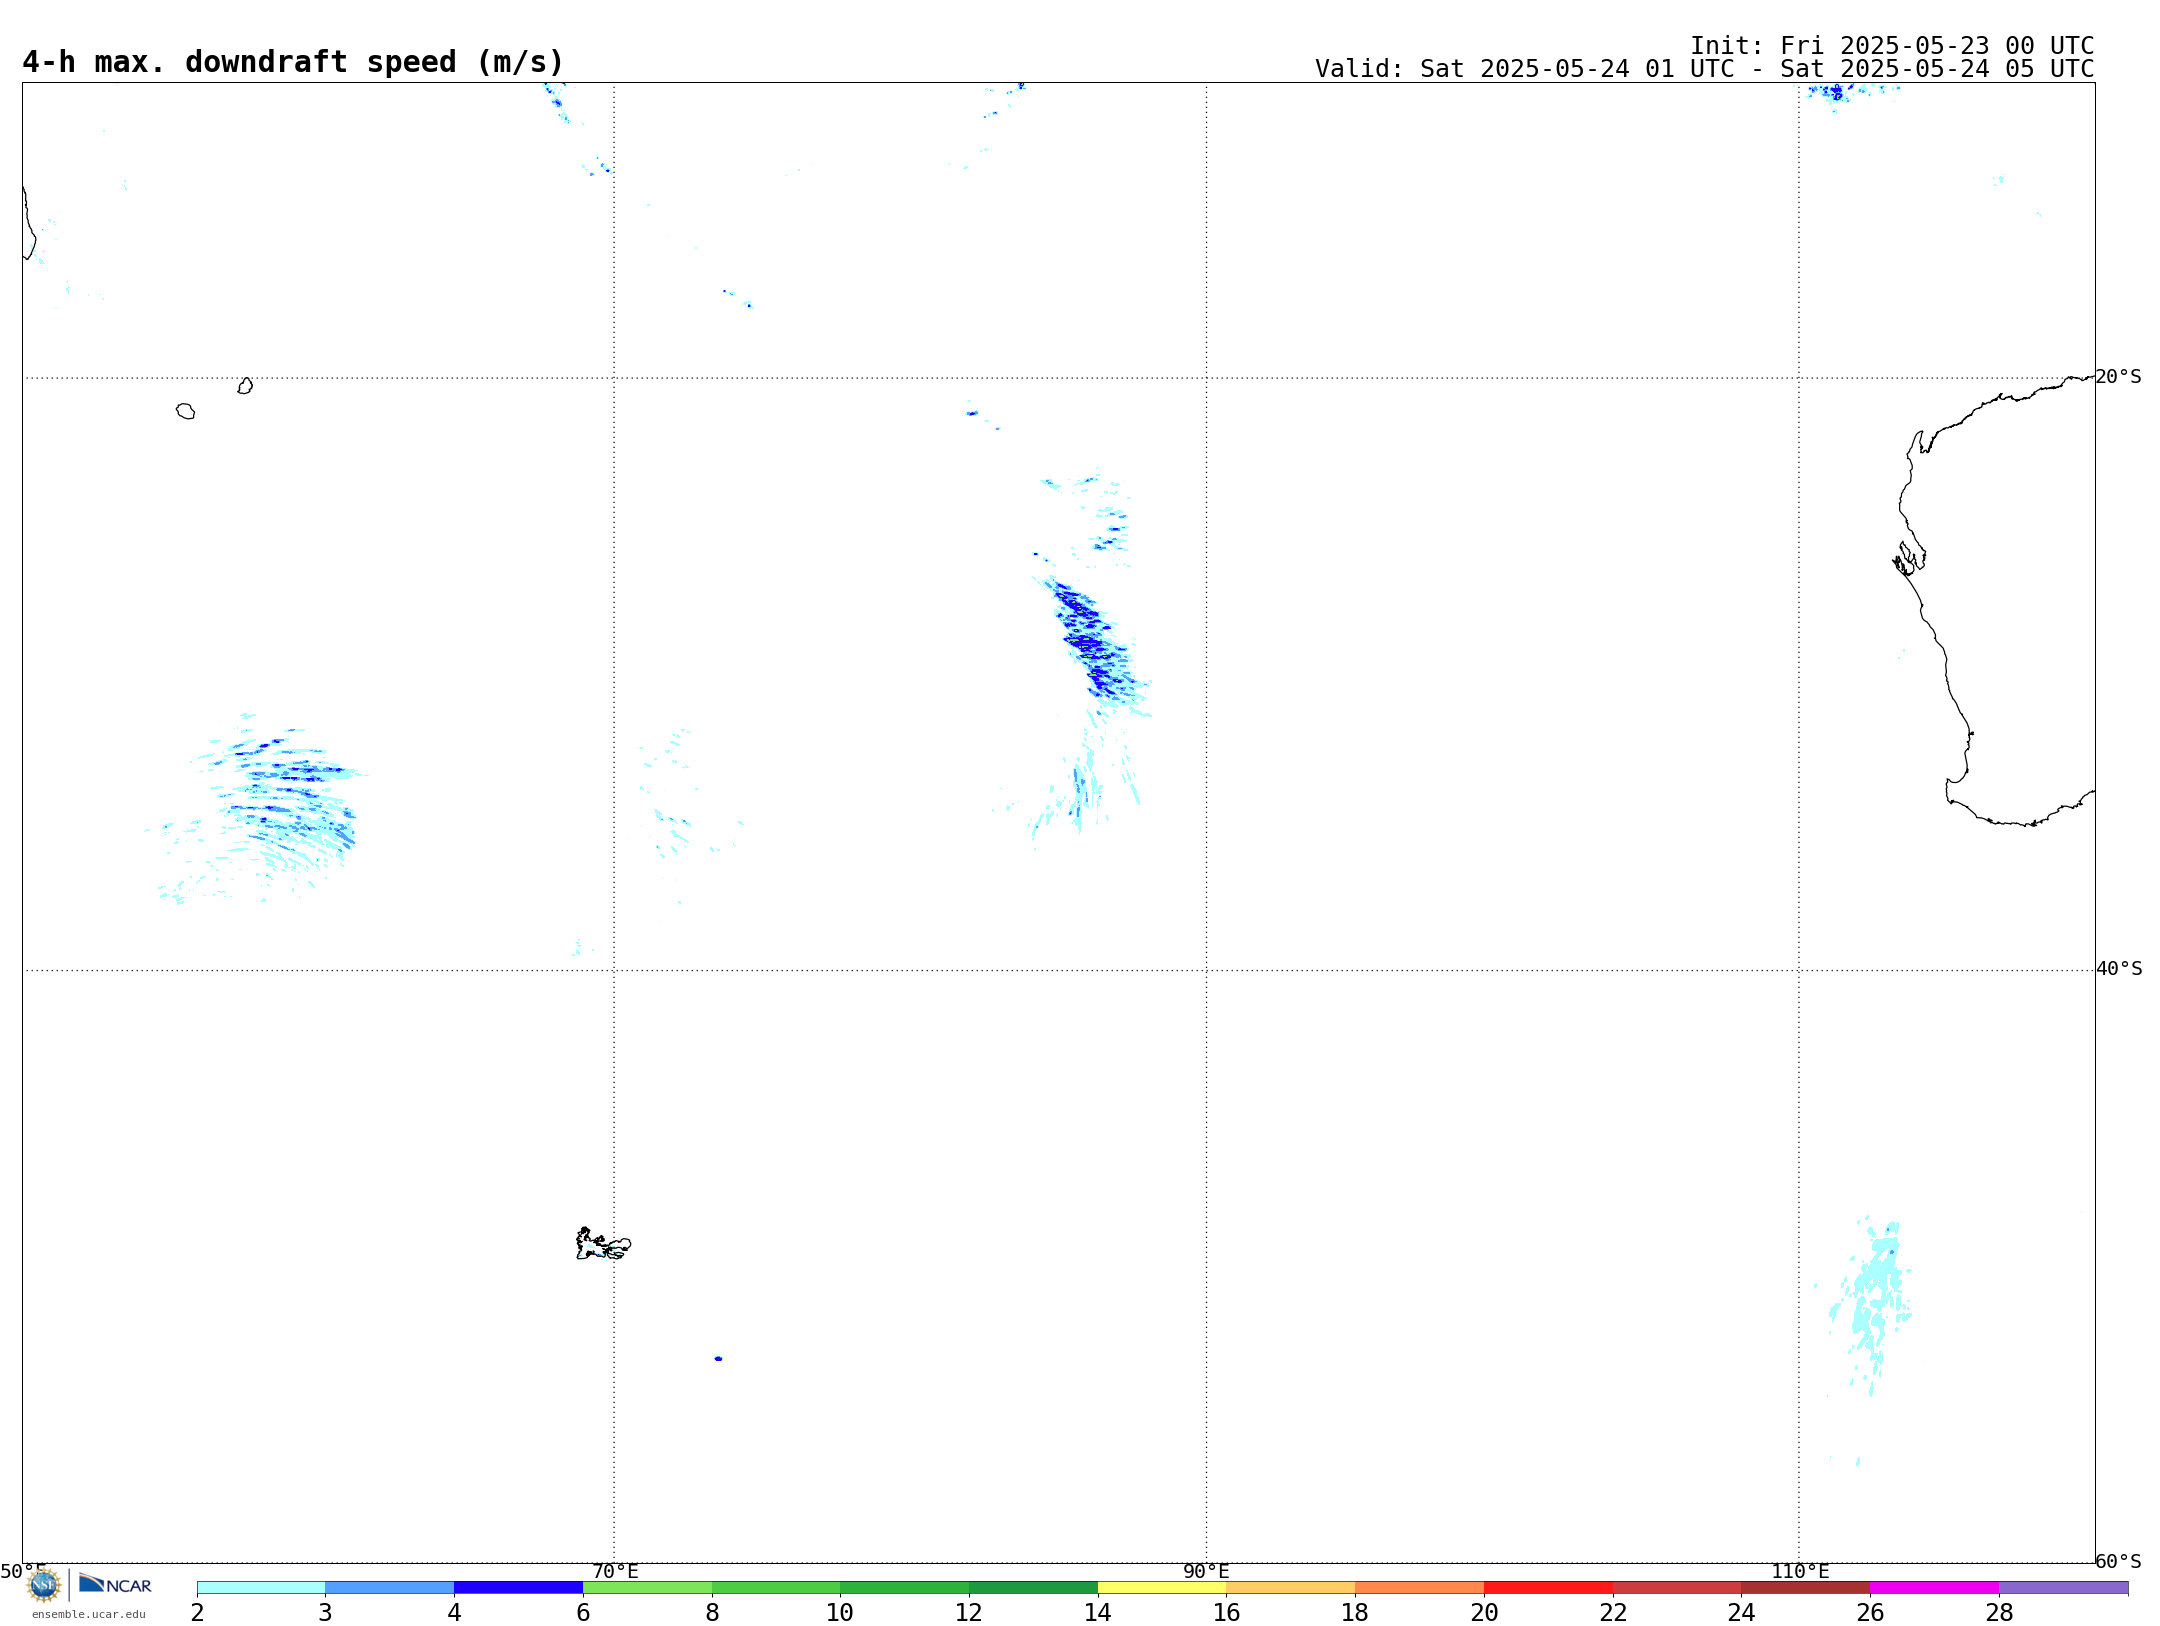Screen dimensions: 2160x1626
Task: Select the light cyan 2–3 m/s swatch
Action: click(x=261, y=1587)
